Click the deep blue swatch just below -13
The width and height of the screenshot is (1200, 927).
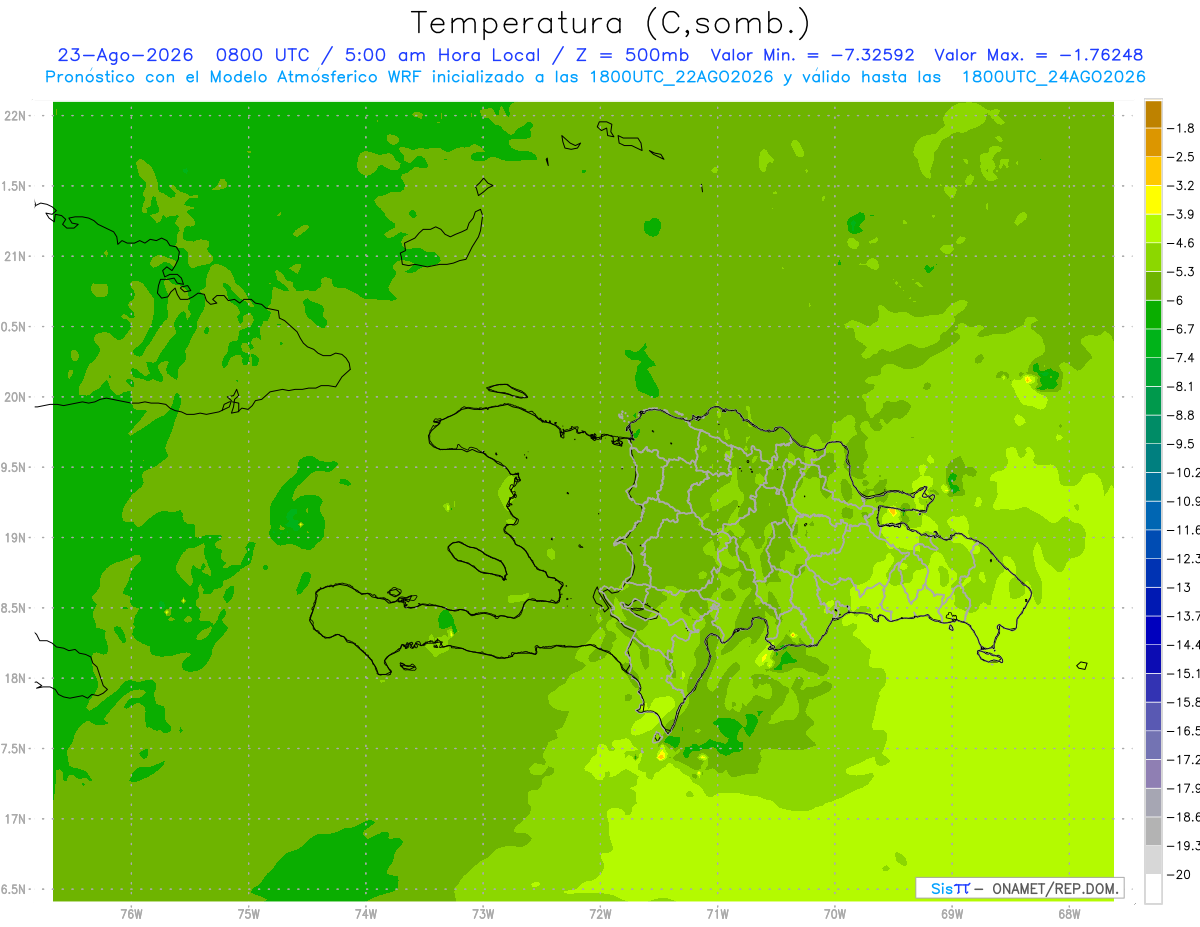1153,602
